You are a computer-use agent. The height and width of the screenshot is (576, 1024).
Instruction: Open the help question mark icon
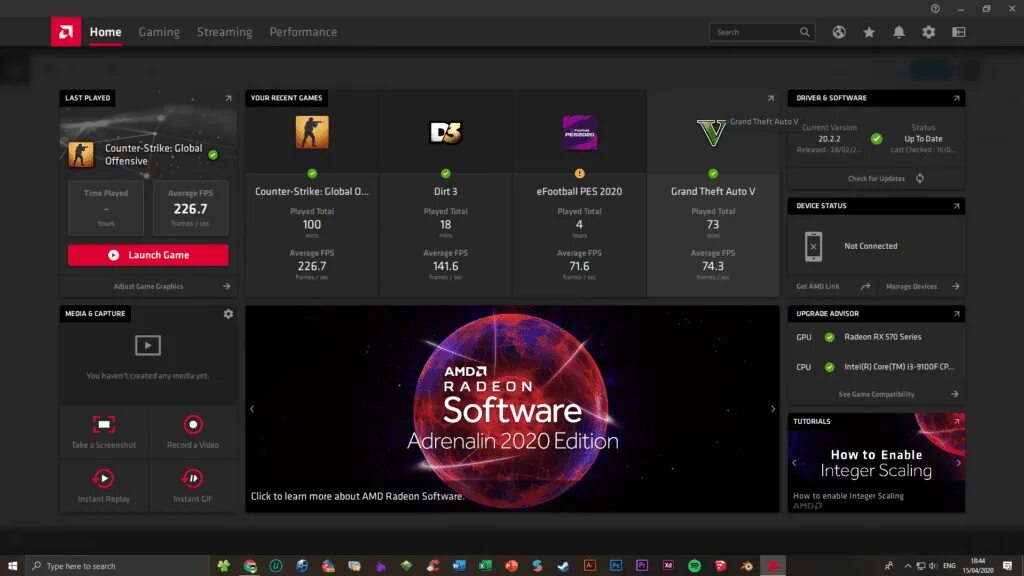pos(935,8)
